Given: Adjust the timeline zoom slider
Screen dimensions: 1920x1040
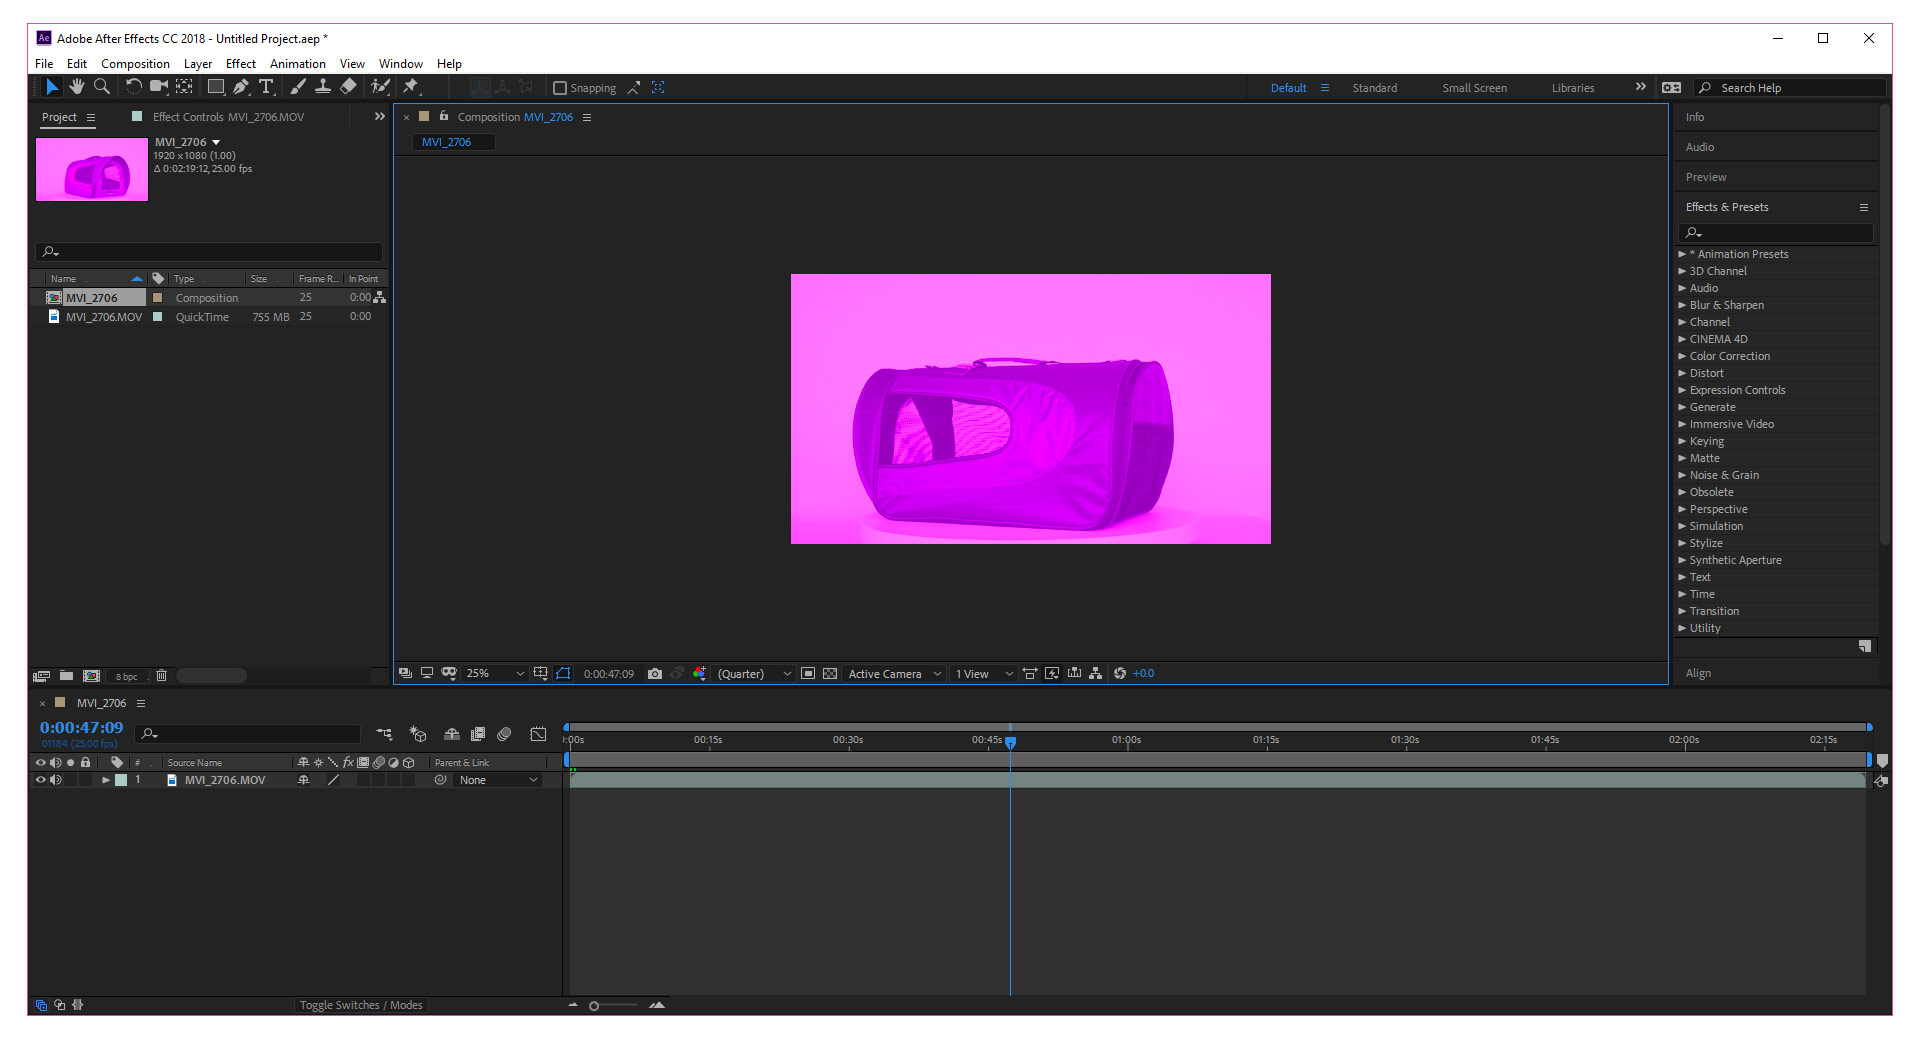Looking at the screenshot, I should [594, 1006].
